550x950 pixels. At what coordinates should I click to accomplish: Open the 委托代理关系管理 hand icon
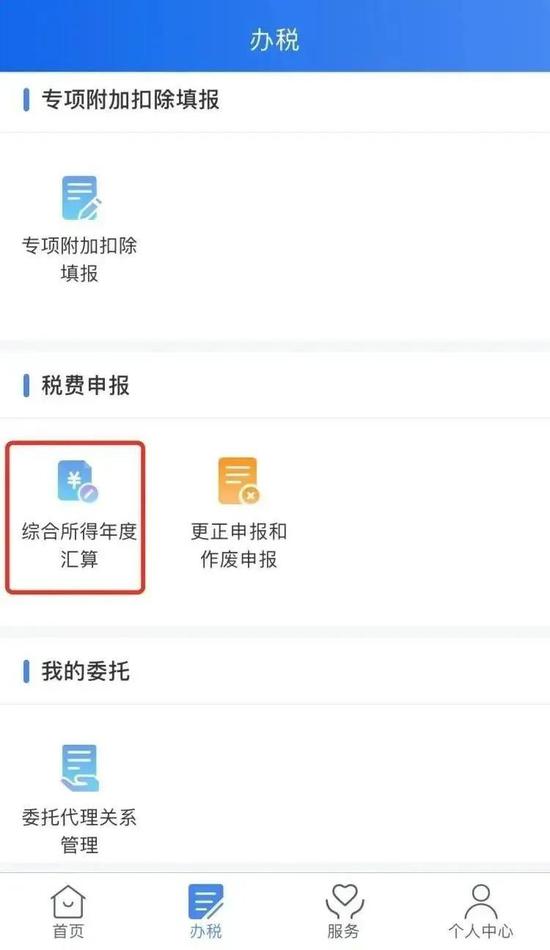(x=80, y=768)
